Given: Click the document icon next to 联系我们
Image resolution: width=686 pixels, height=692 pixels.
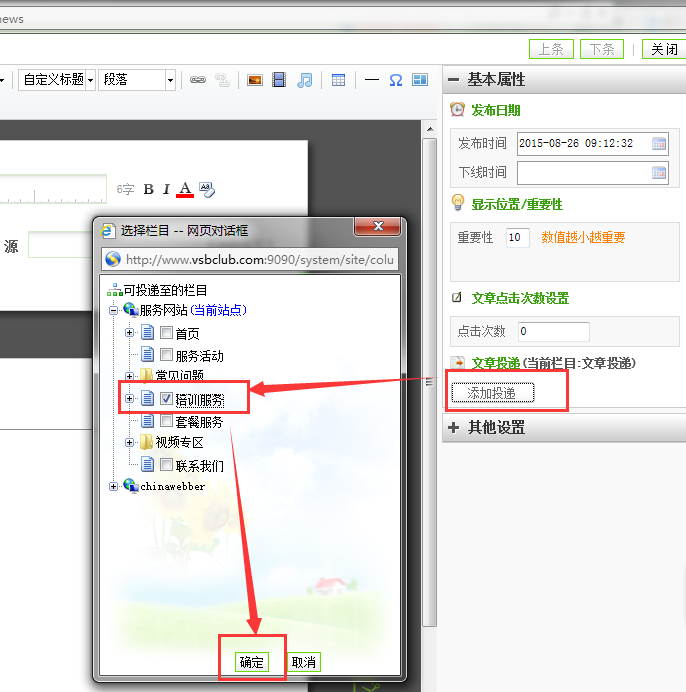Looking at the screenshot, I should pyautogui.click(x=147, y=464).
